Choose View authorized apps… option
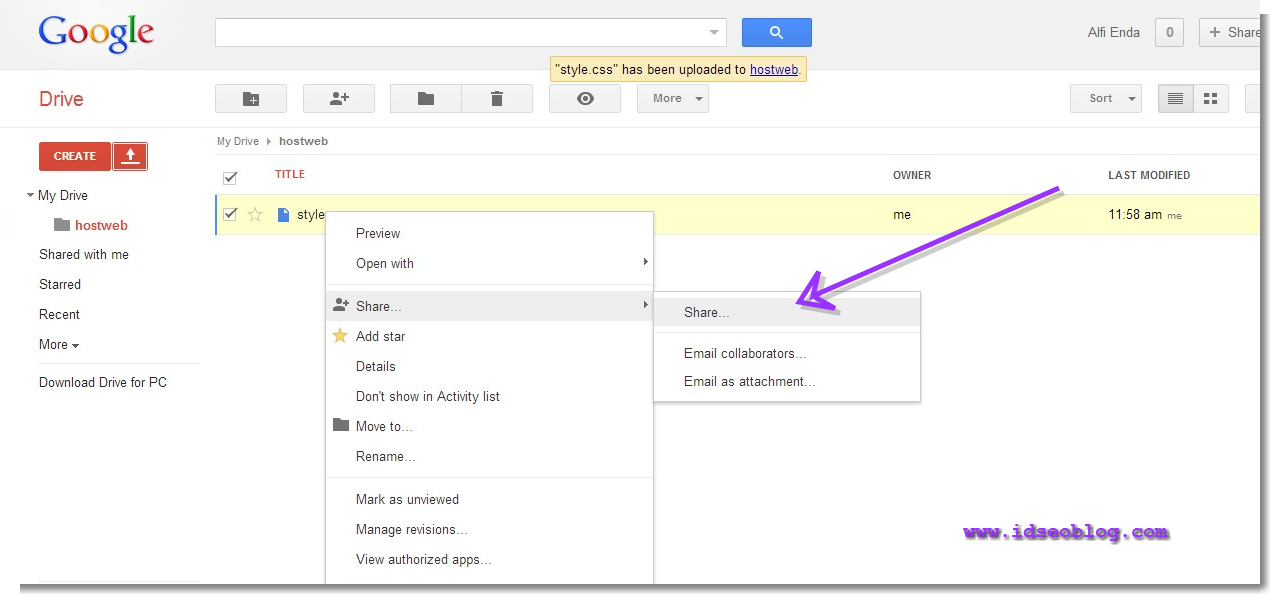This screenshot has width=1270, height=594. 489,559
